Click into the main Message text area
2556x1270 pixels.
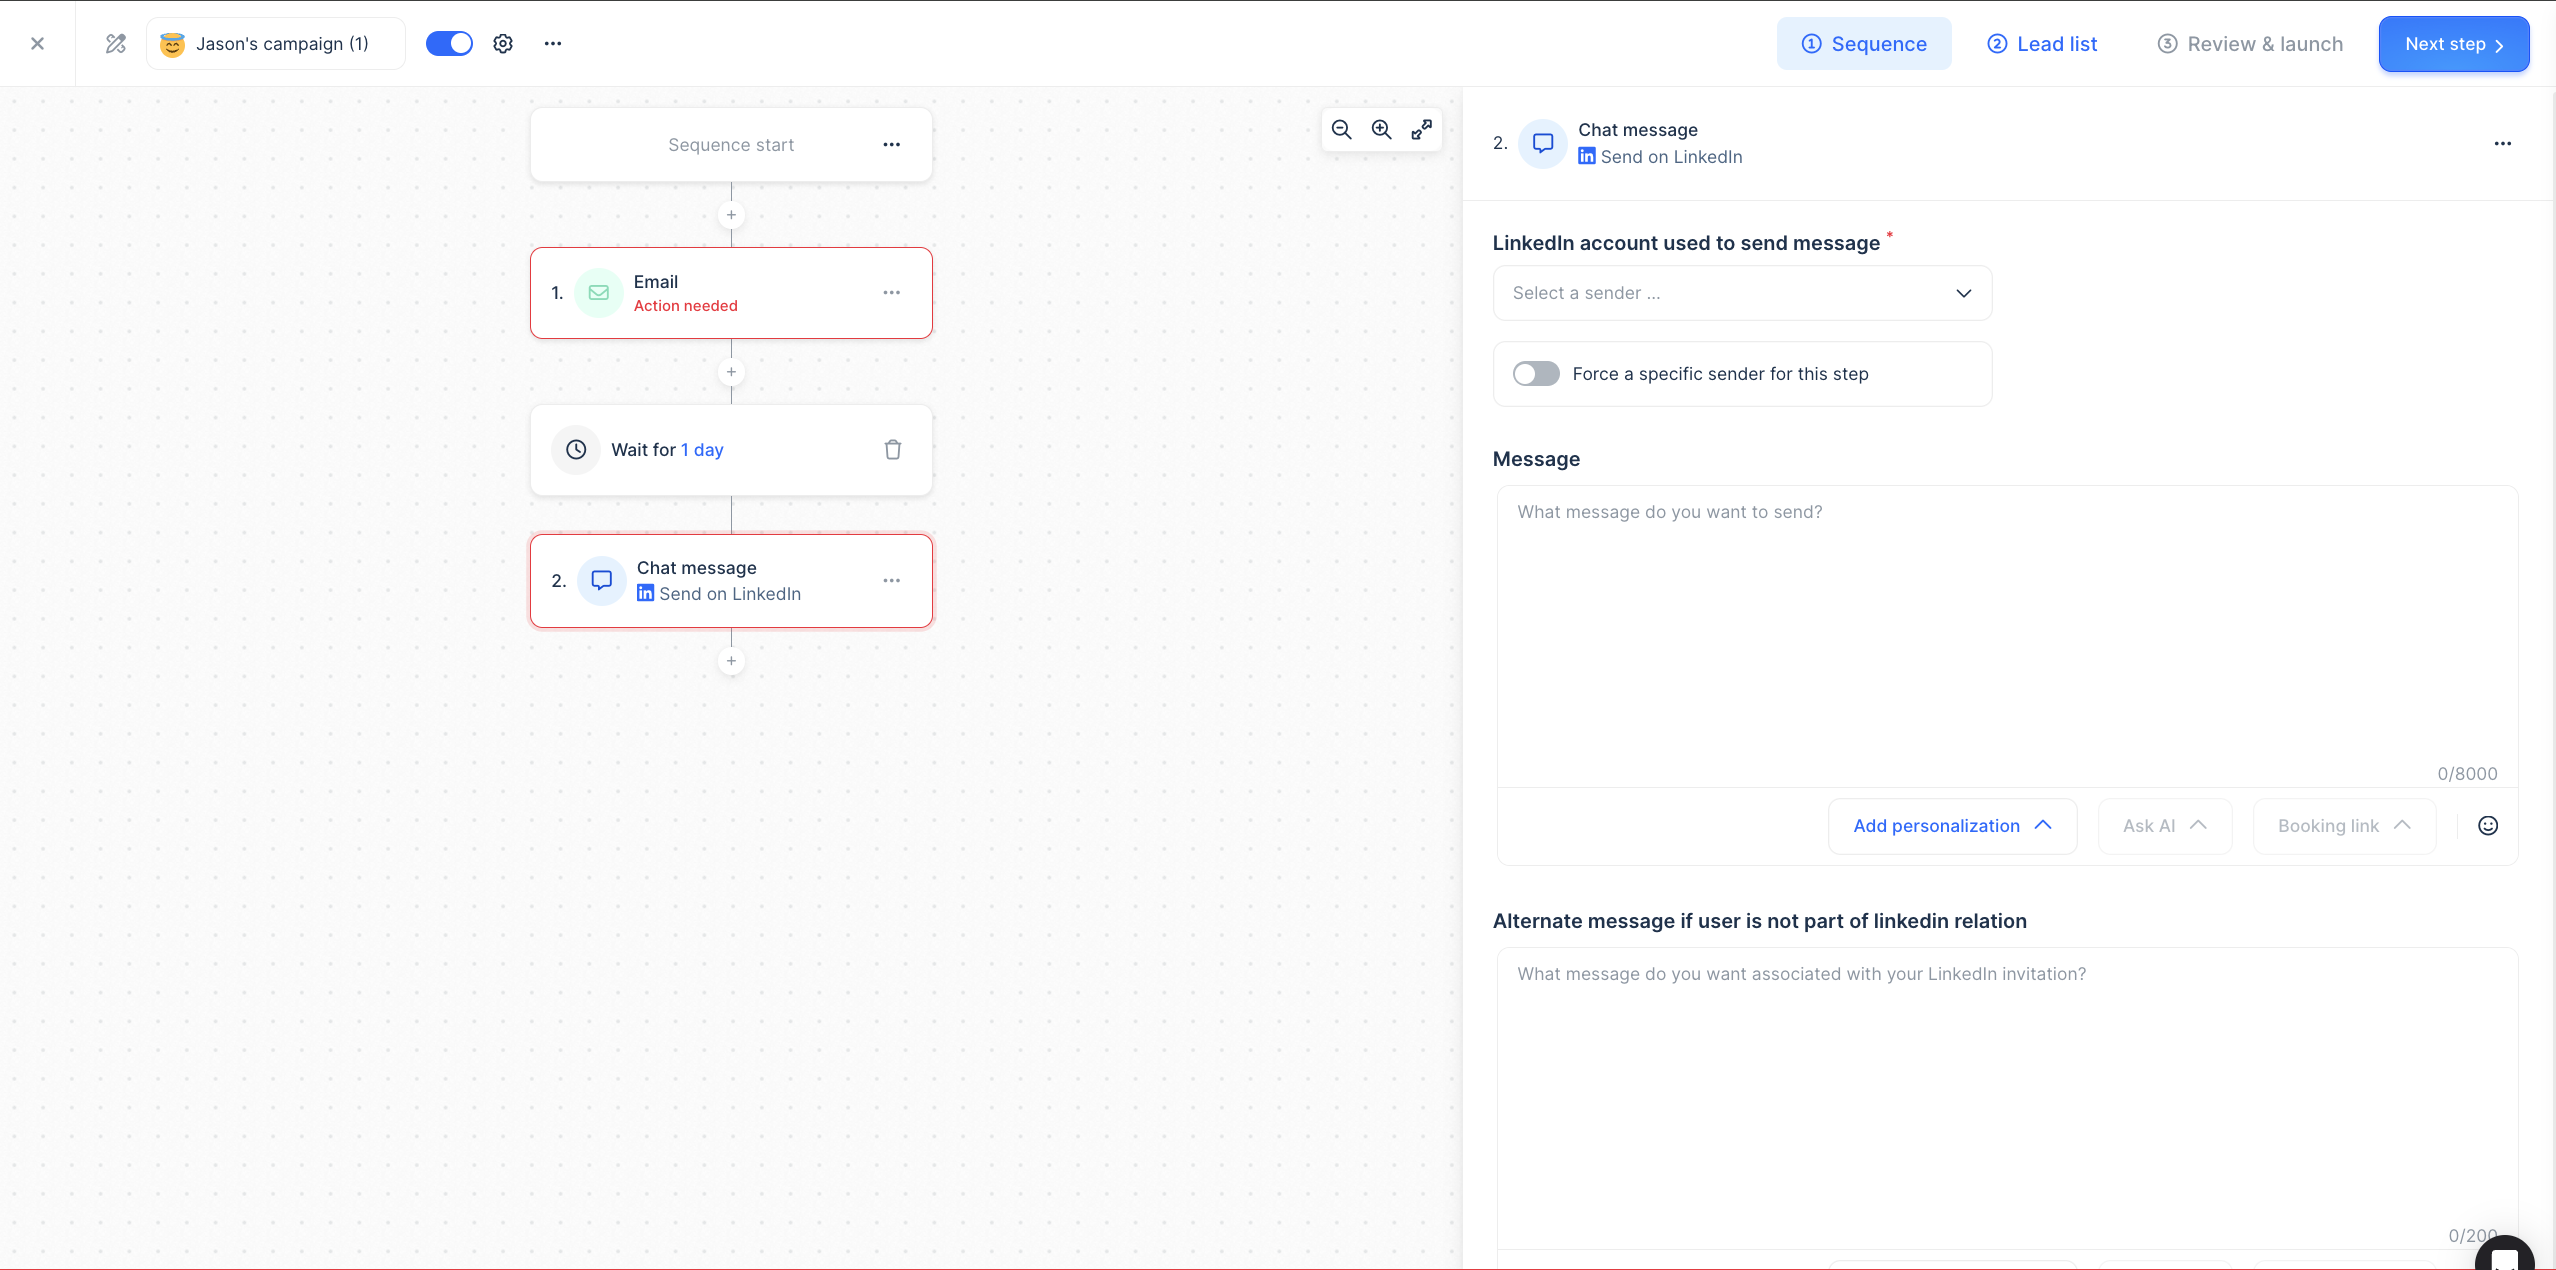(2005, 630)
